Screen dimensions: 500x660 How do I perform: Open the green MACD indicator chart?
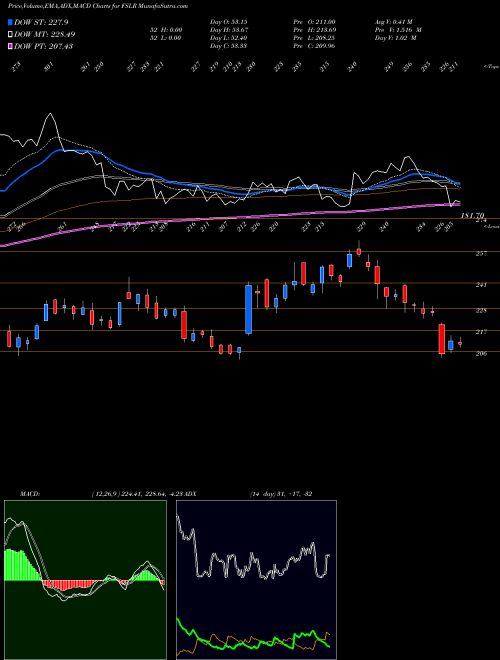(85, 580)
